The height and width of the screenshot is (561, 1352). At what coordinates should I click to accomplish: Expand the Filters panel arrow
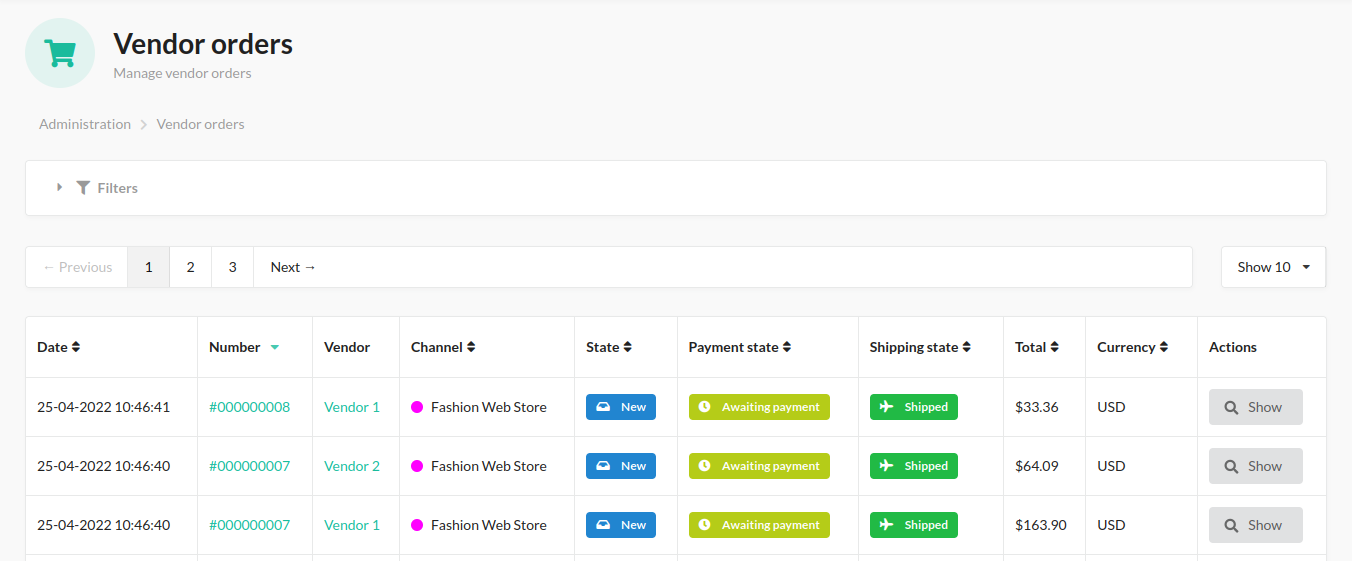59,187
